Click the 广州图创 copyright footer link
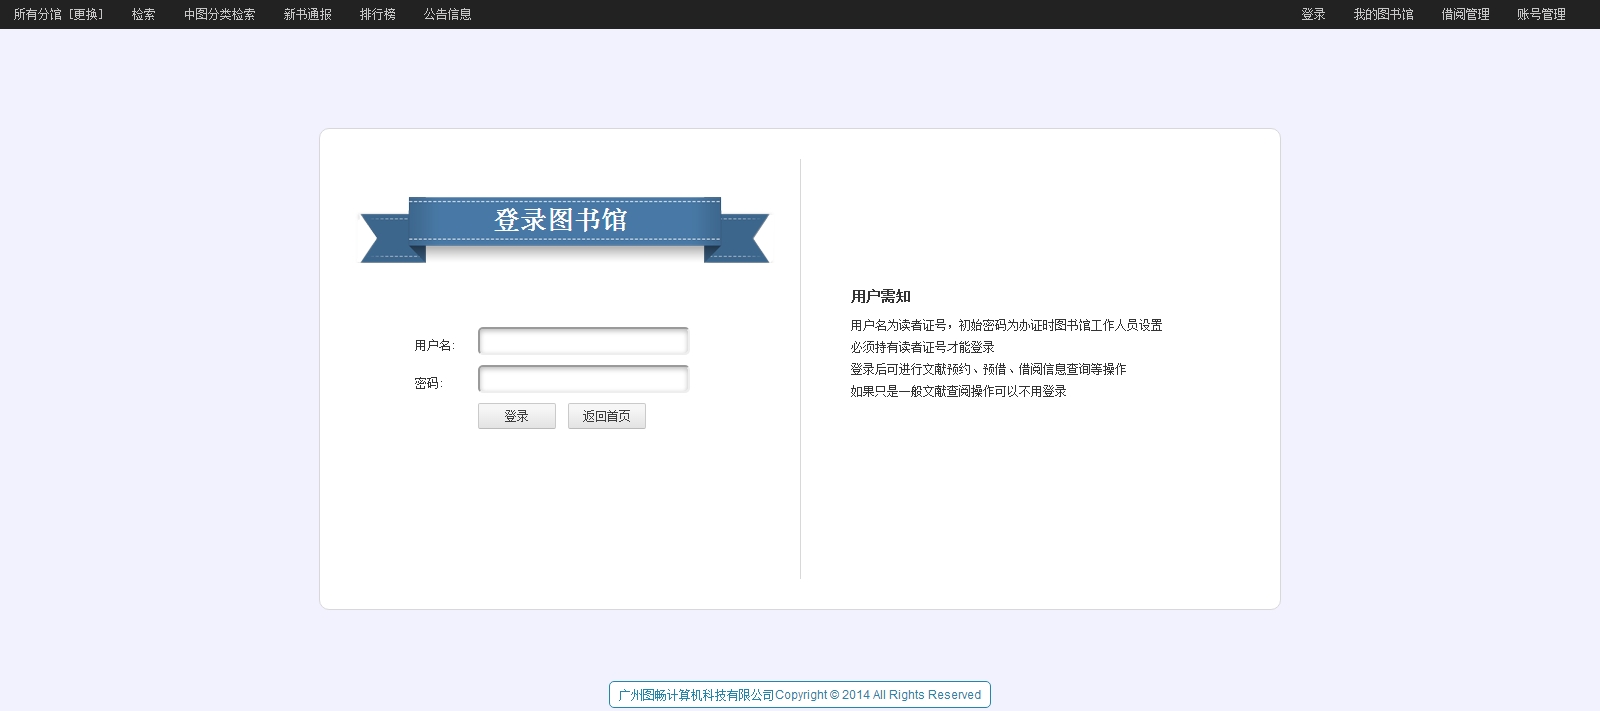 point(799,695)
